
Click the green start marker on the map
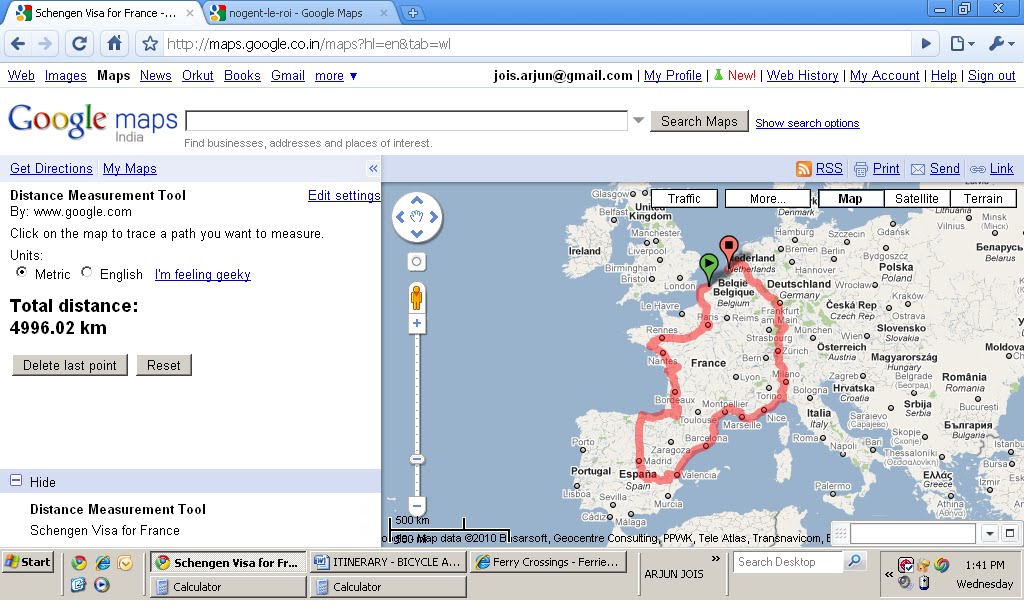pyautogui.click(x=709, y=266)
